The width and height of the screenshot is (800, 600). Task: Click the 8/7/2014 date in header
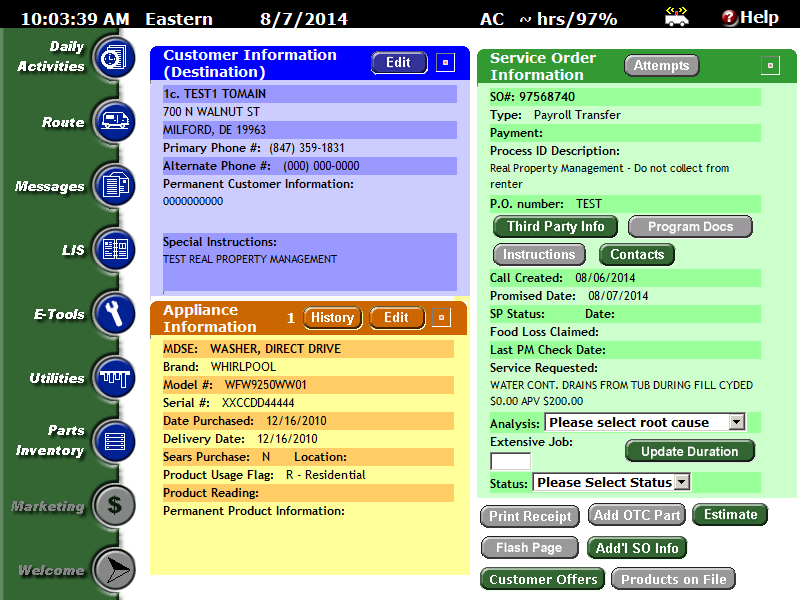(x=304, y=19)
